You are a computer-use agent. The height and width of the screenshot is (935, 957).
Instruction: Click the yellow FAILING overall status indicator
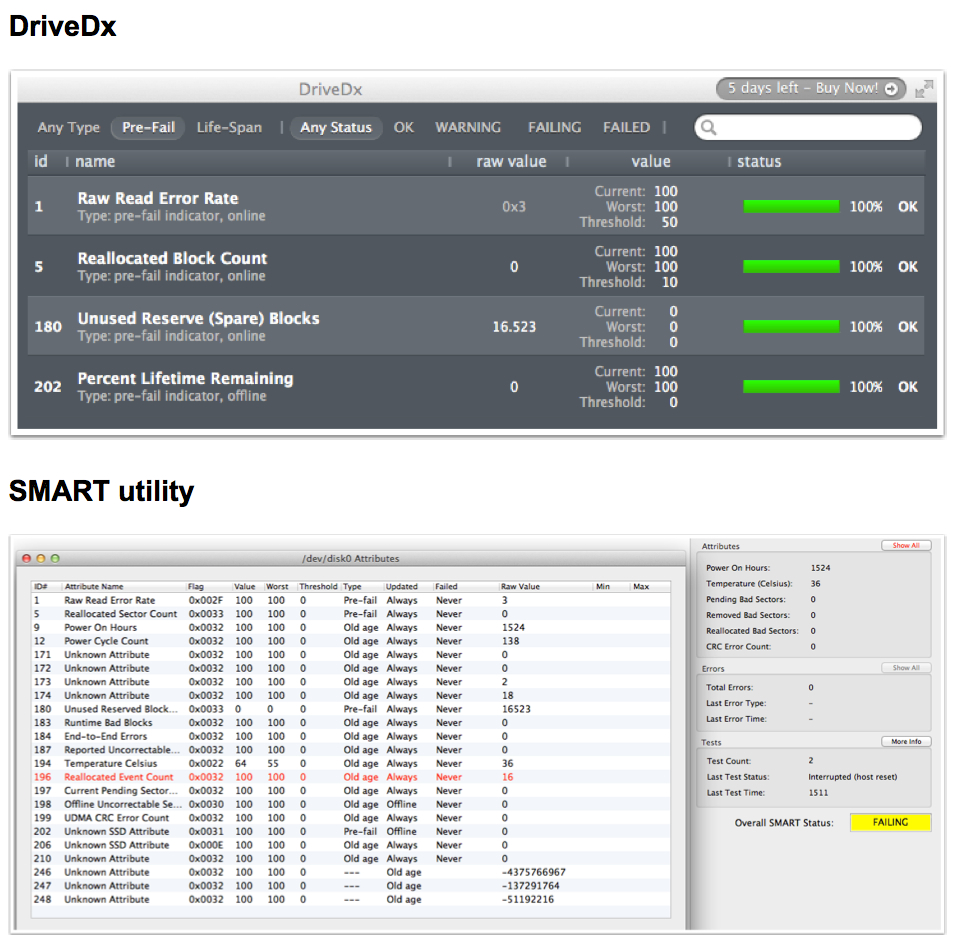click(x=890, y=822)
